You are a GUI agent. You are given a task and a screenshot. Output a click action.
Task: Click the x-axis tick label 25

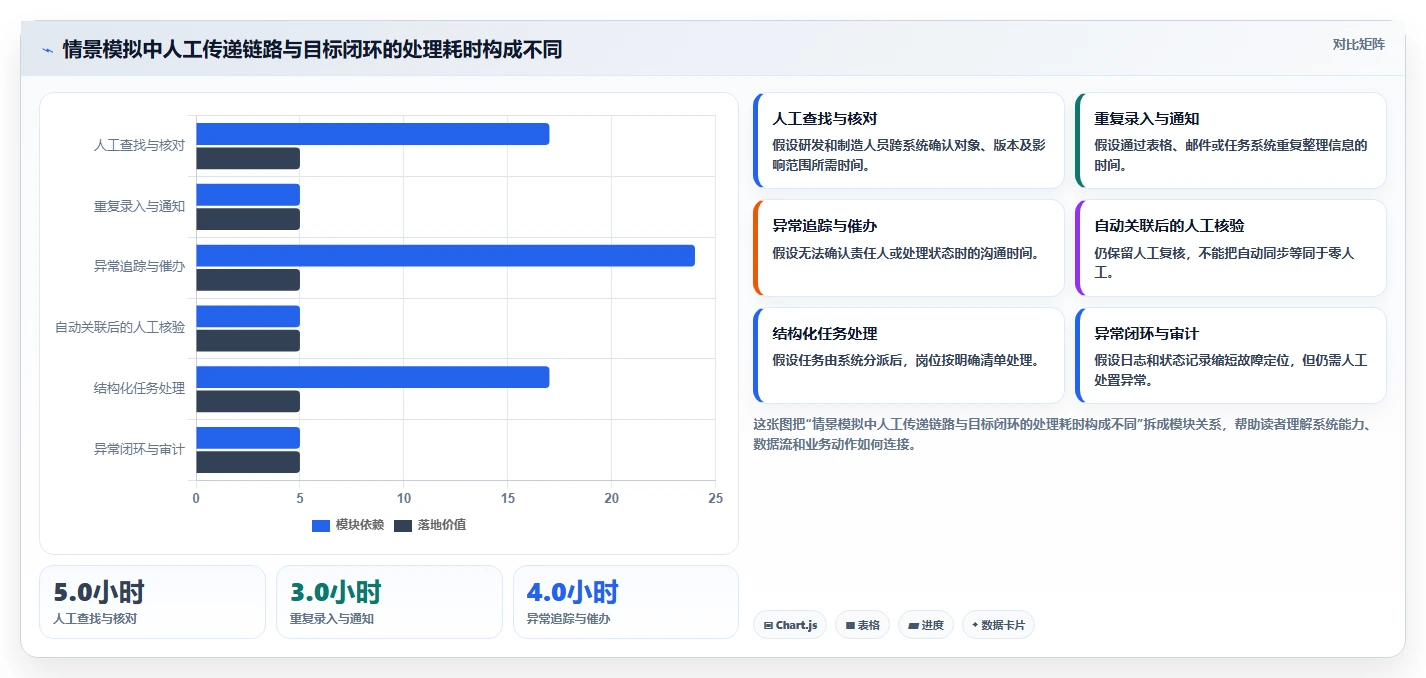(715, 498)
